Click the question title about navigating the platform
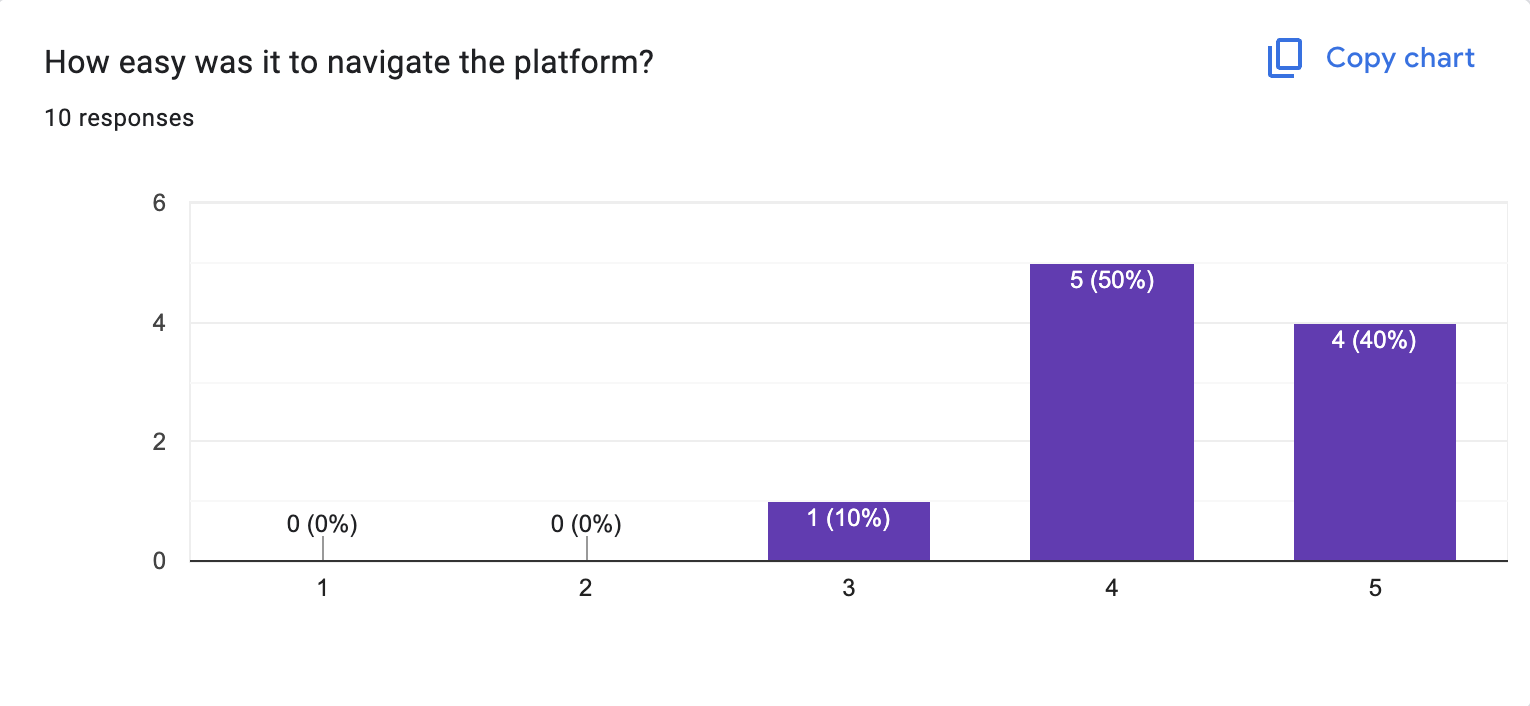Screen dimensions: 1530x706 (x=349, y=62)
